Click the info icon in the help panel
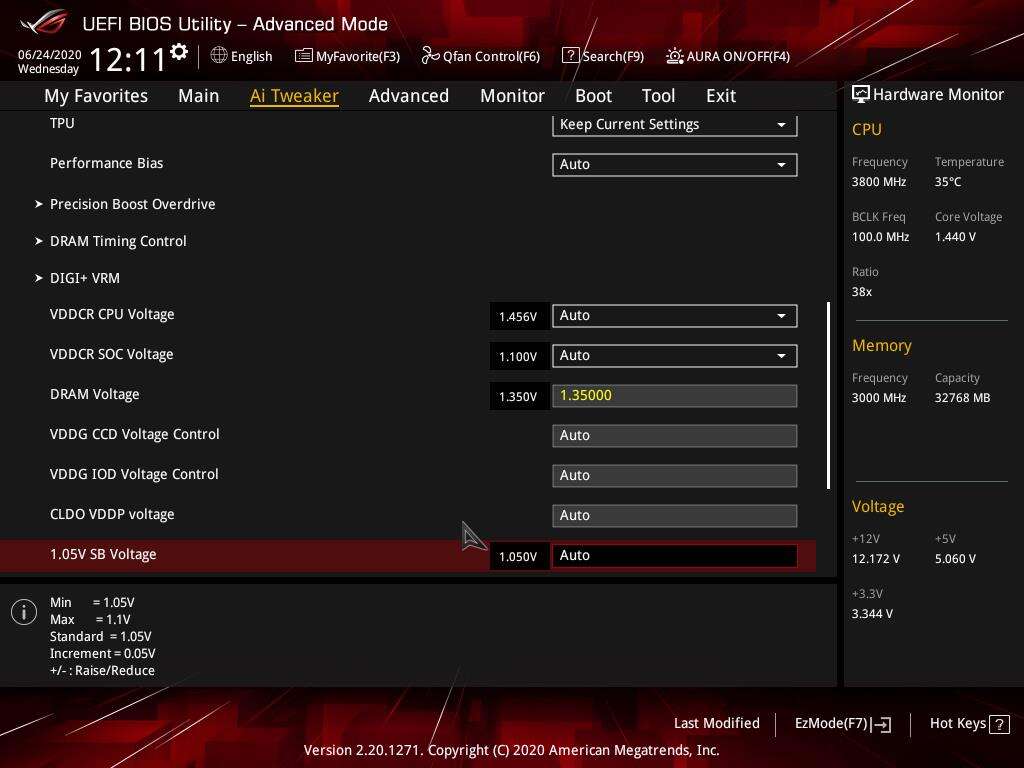Image resolution: width=1024 pixels, height=768 pixels. tap(24, 612)
